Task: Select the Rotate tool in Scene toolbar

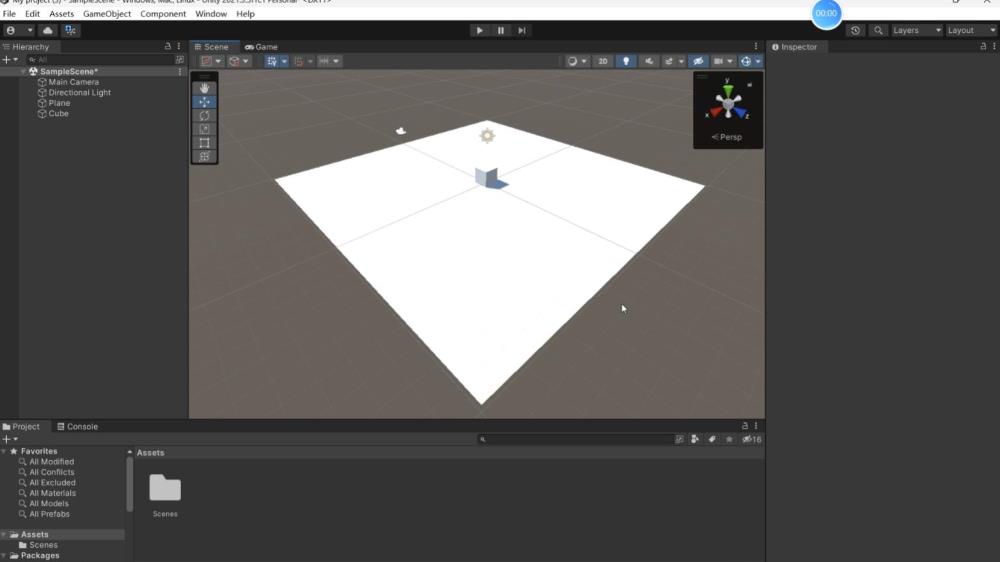Action: coord(204,115)
